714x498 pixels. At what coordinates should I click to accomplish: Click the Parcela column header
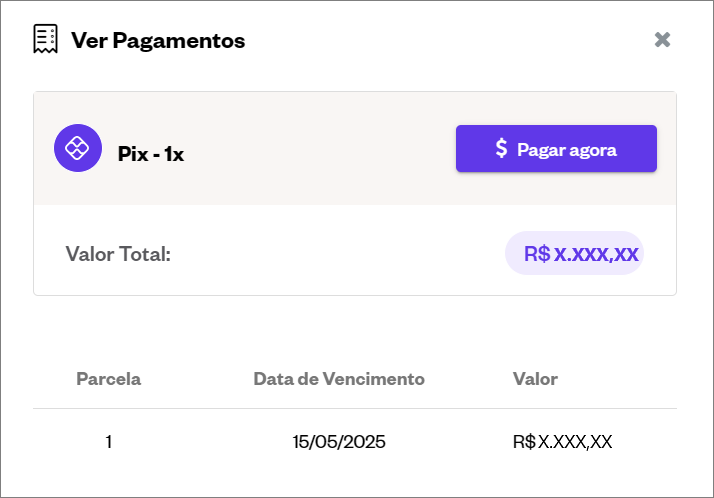pyautogui.click(x=108, y=379)
